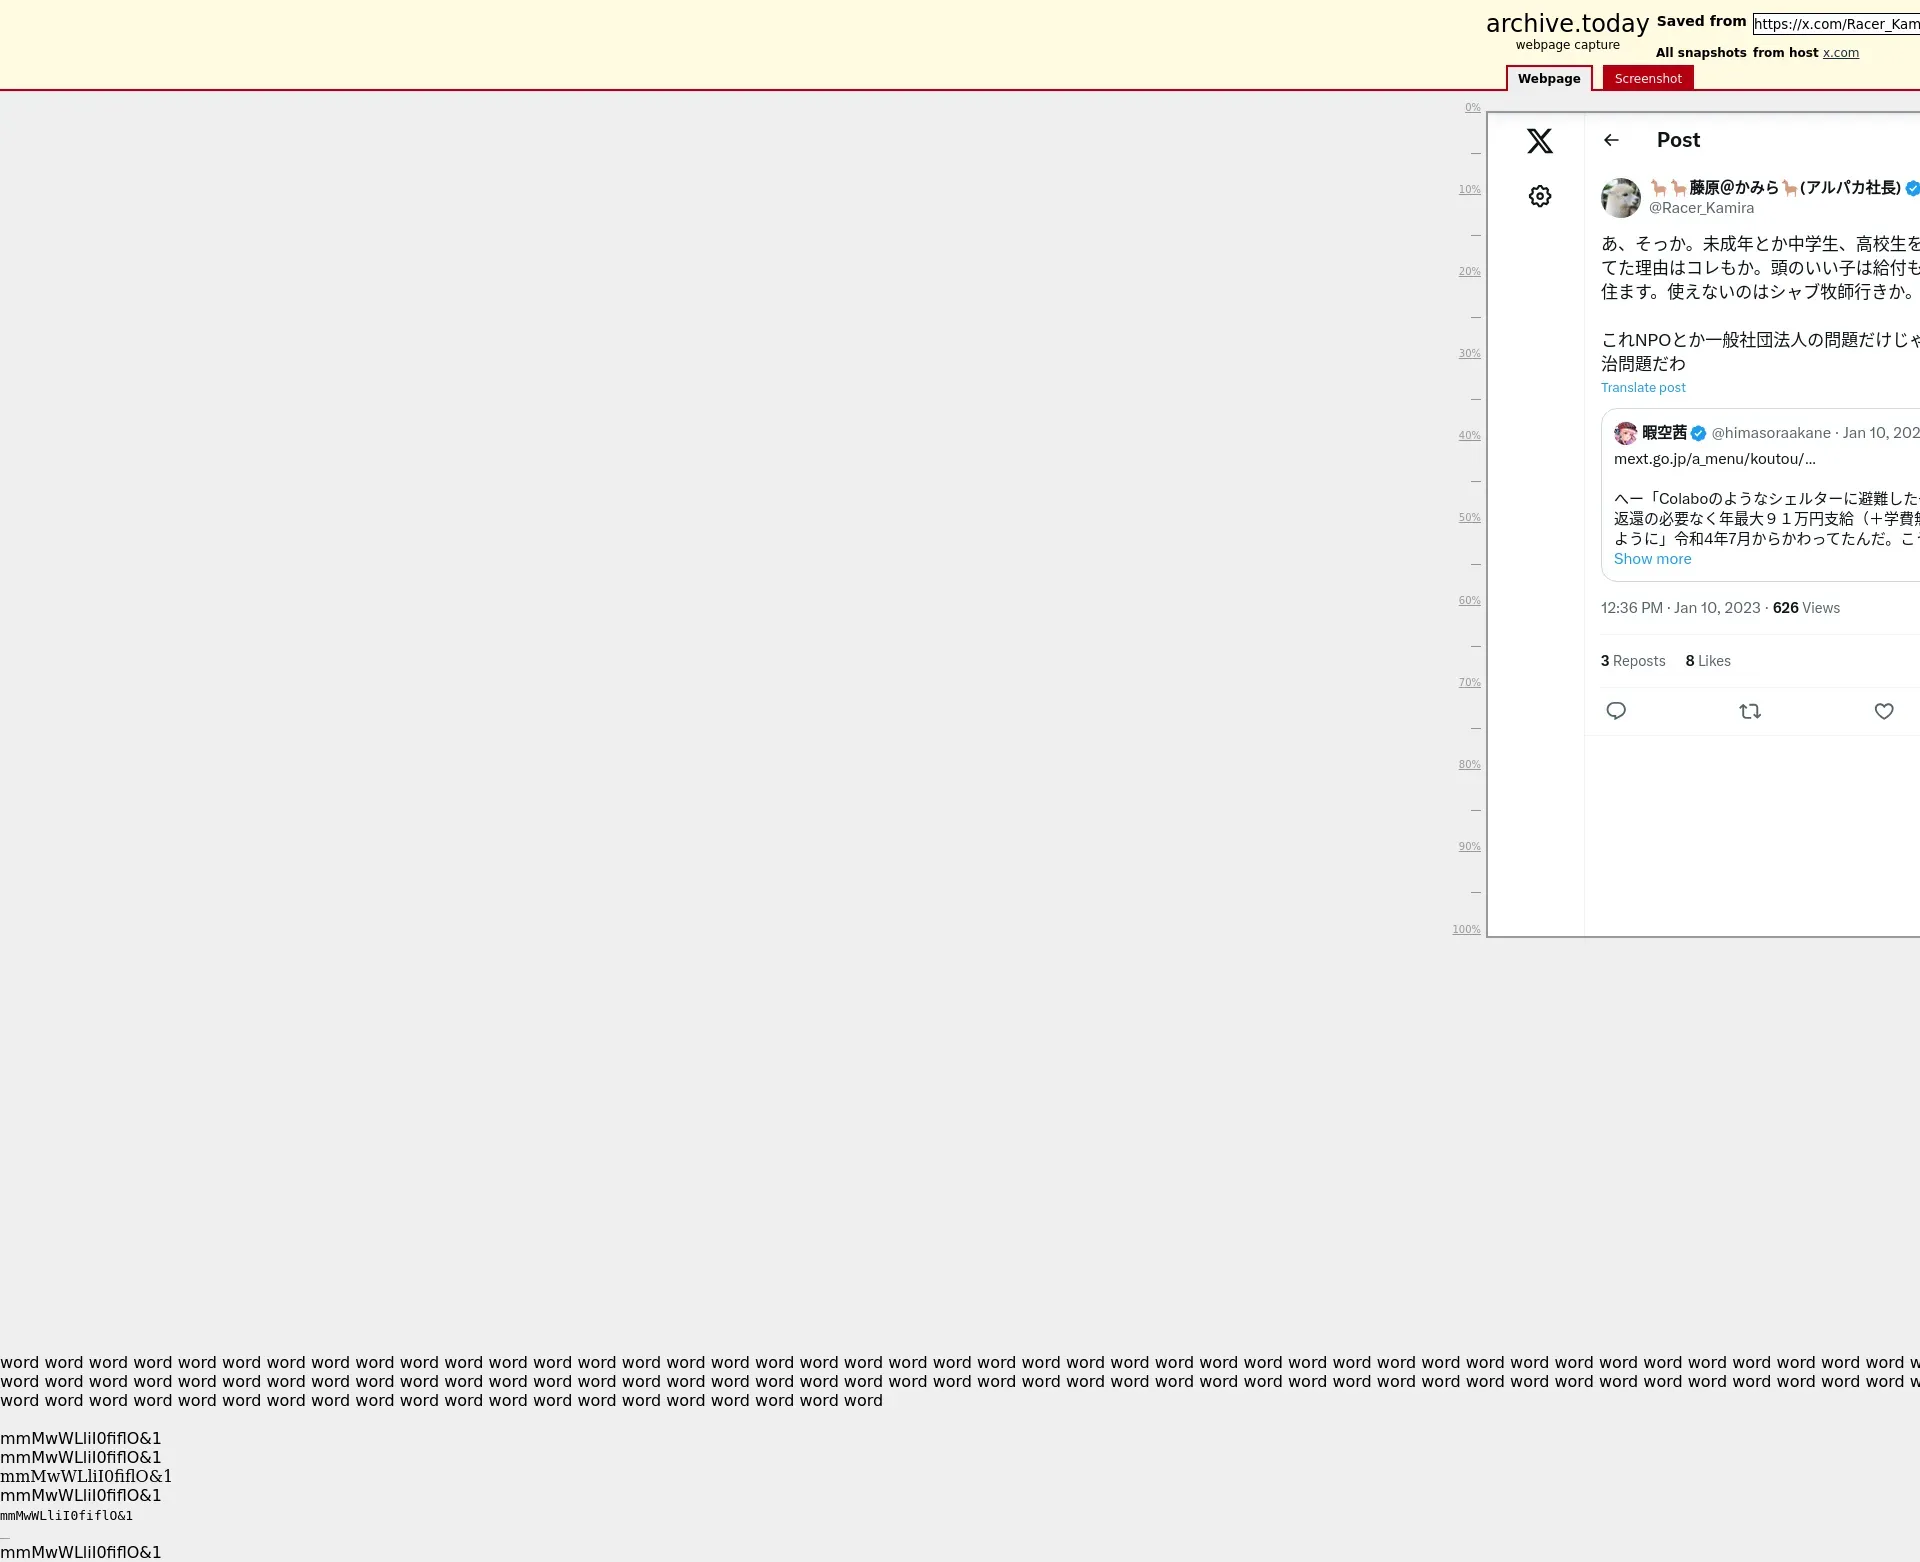Jump to the 50% page marker

[x=1469, y=517]
